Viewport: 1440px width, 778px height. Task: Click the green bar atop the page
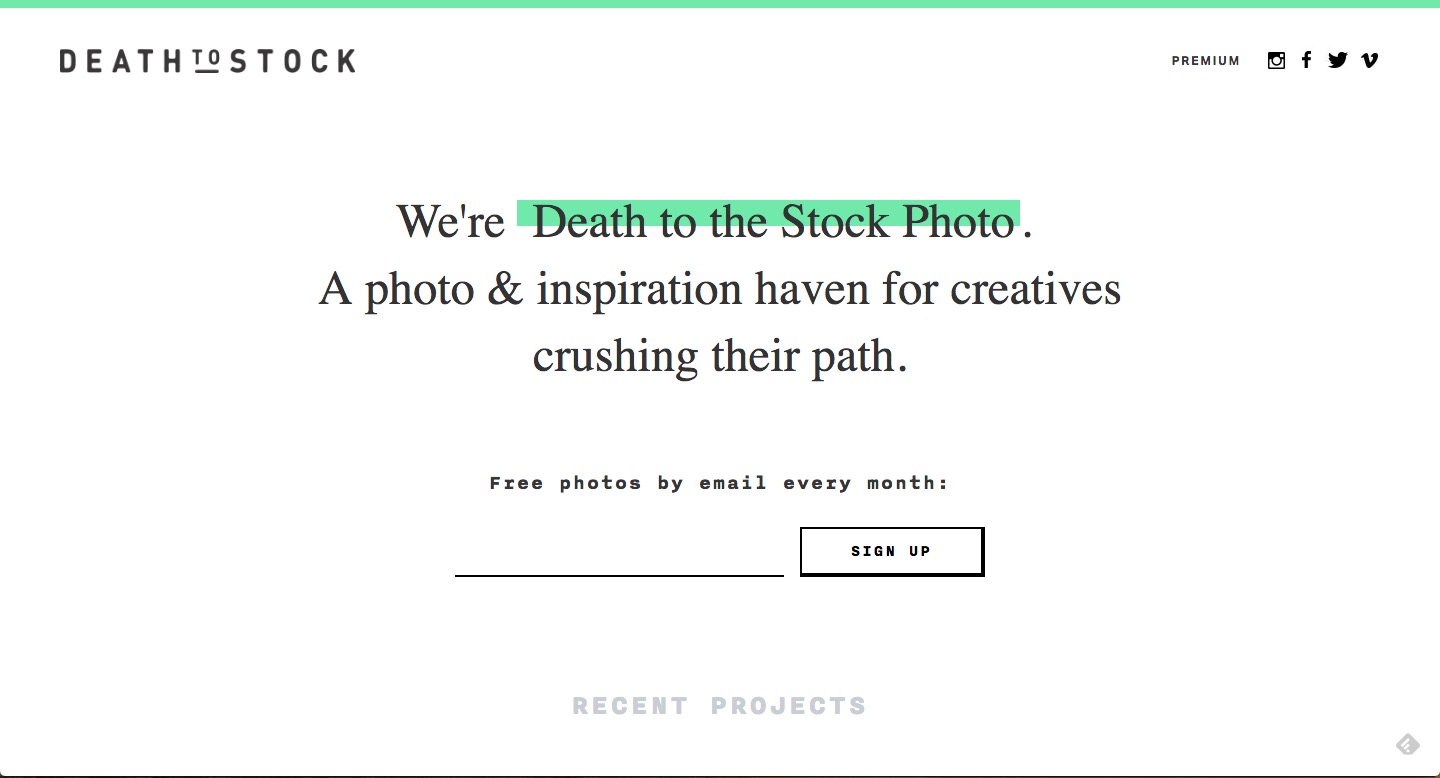pos(720,4)
